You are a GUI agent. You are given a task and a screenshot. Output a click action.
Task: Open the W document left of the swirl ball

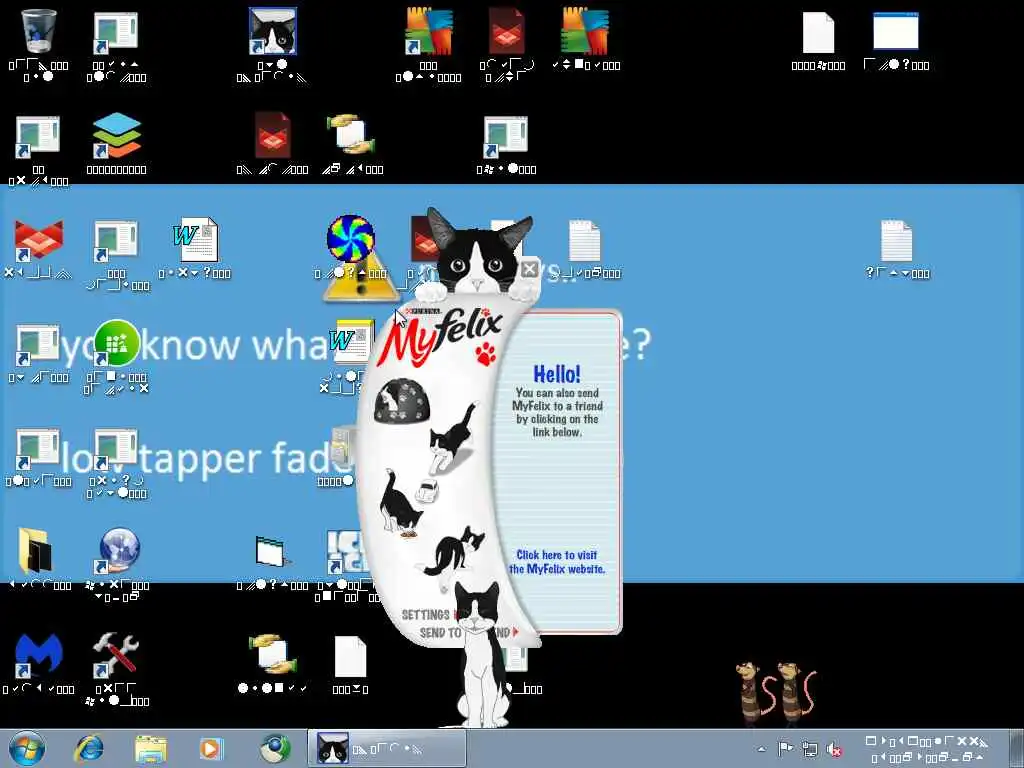pyautogui.click(x=195, y=239)
